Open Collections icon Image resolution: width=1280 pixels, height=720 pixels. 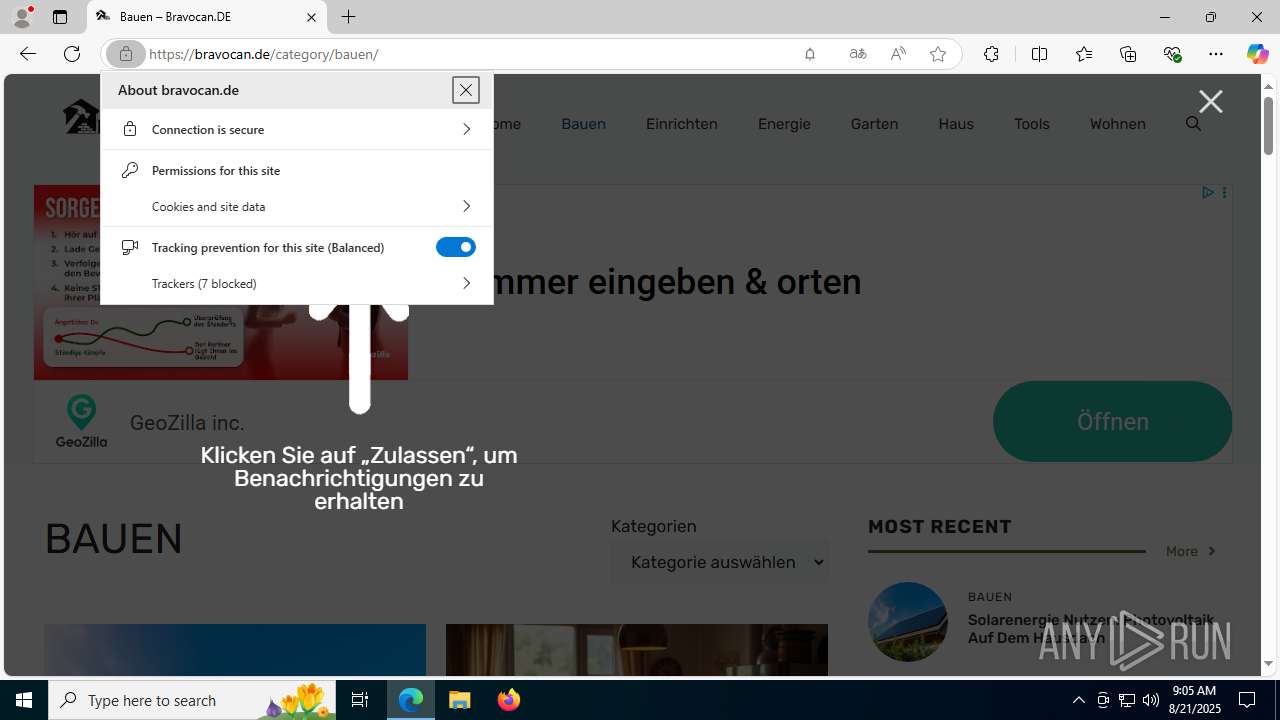[x=1128, y=54]
